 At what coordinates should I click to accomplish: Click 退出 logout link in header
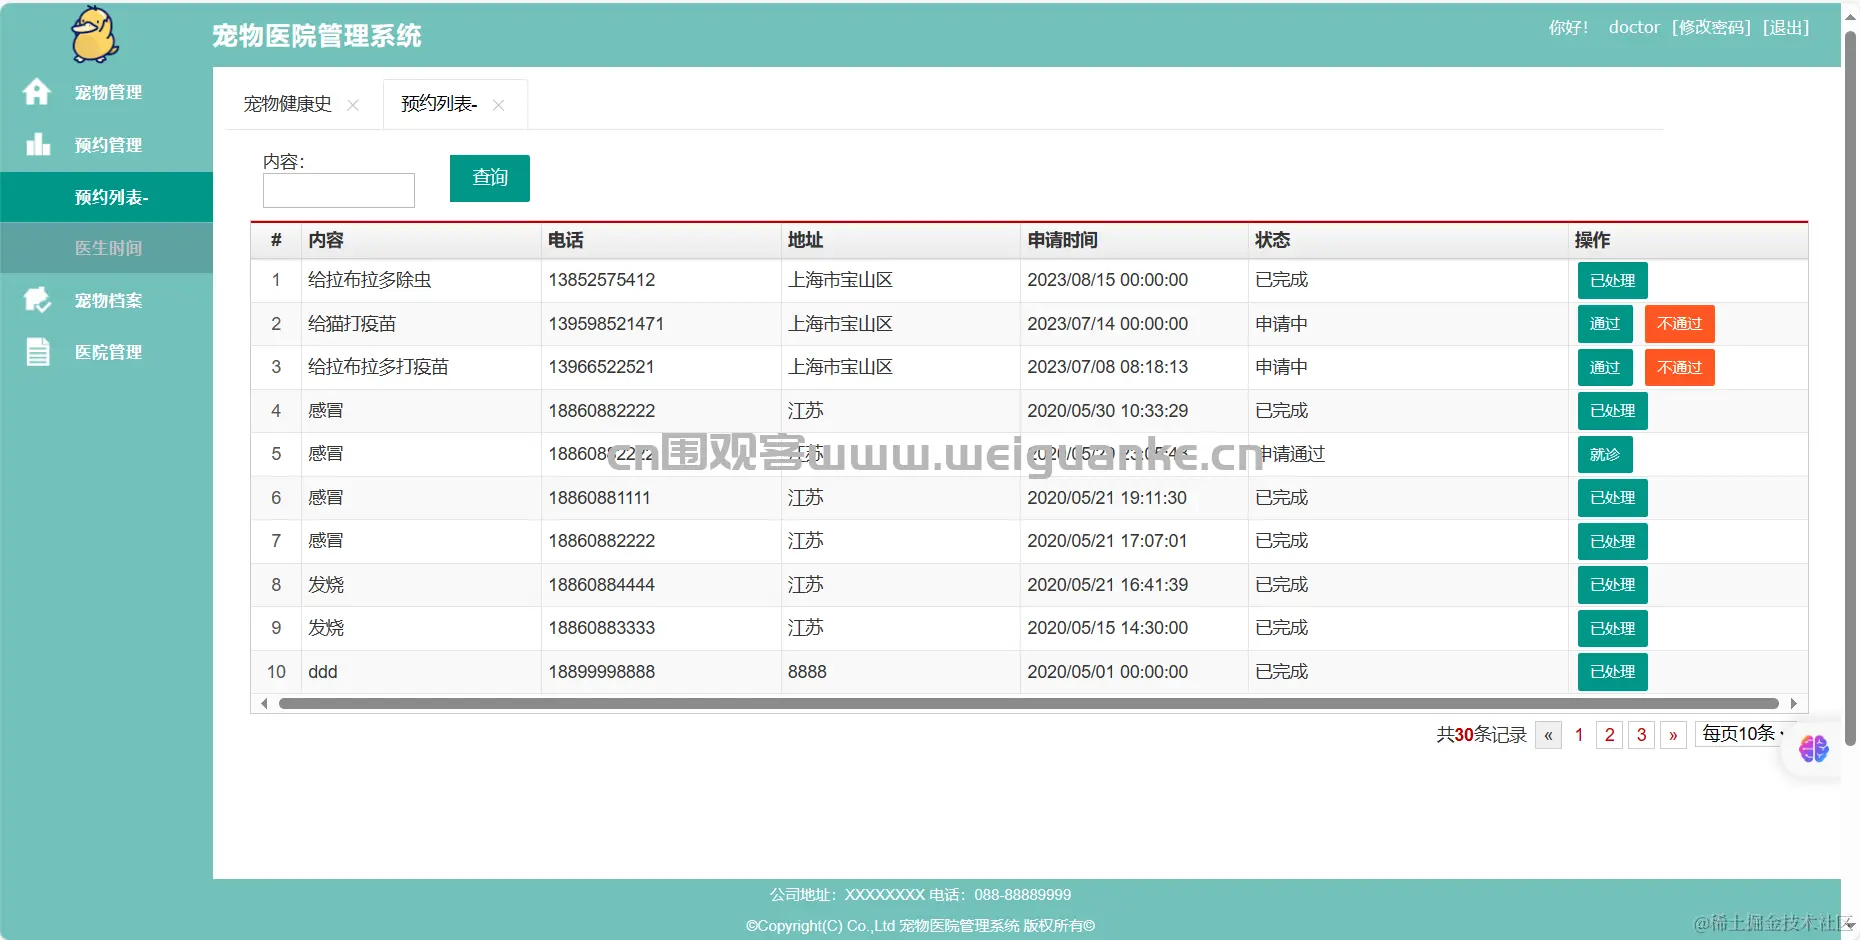[1786, 27]
